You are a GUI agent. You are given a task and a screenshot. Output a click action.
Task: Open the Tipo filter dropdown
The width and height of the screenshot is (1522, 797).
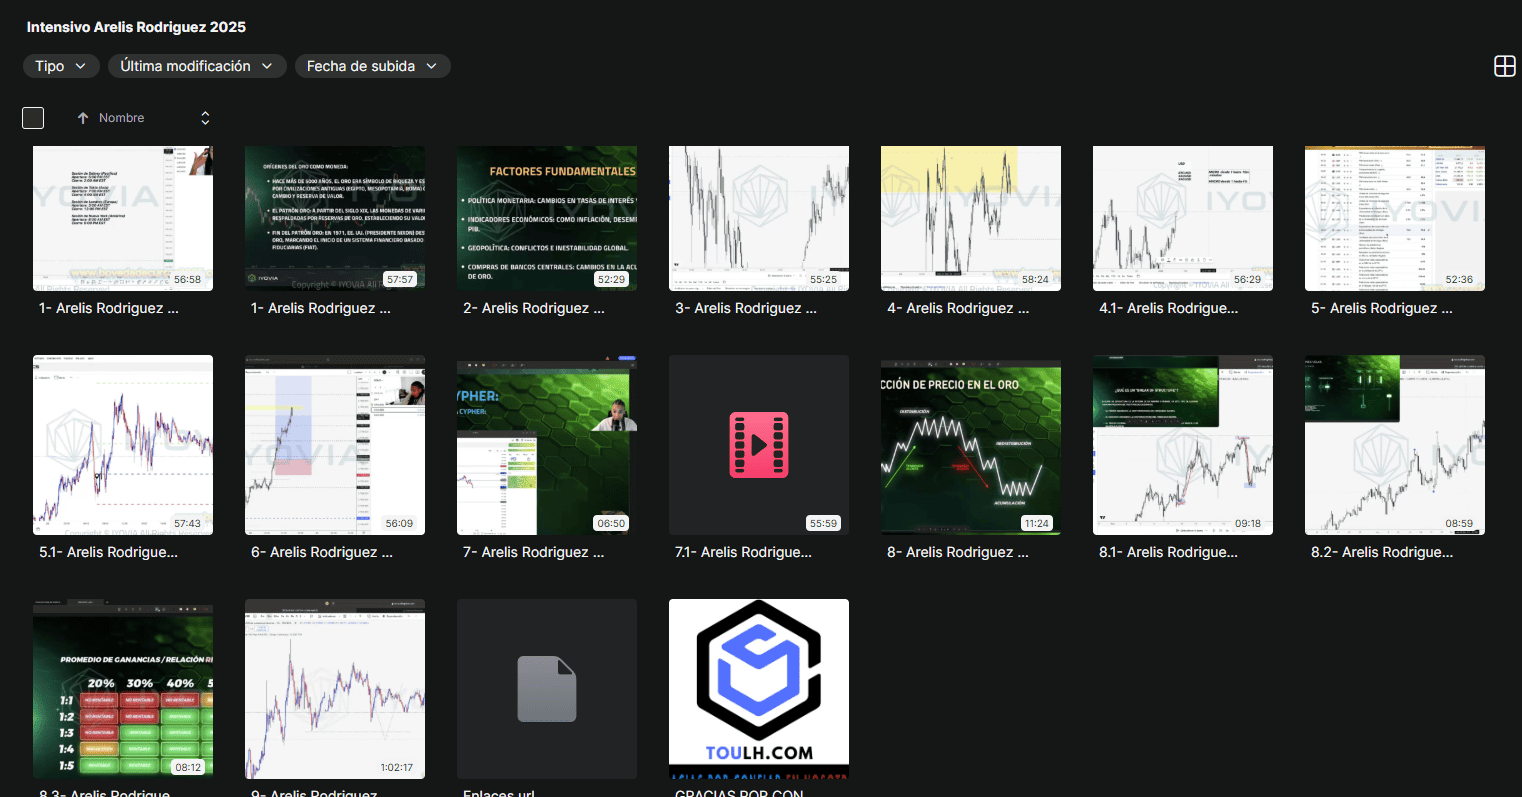(x=60, y=66)
